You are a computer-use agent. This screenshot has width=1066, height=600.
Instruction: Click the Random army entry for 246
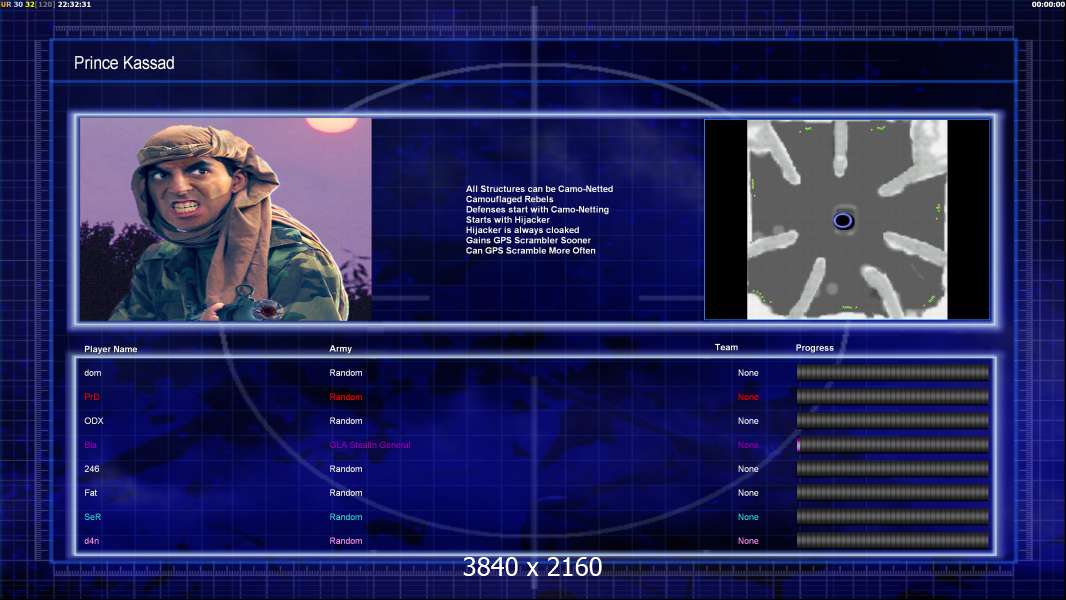click(346, 469)
